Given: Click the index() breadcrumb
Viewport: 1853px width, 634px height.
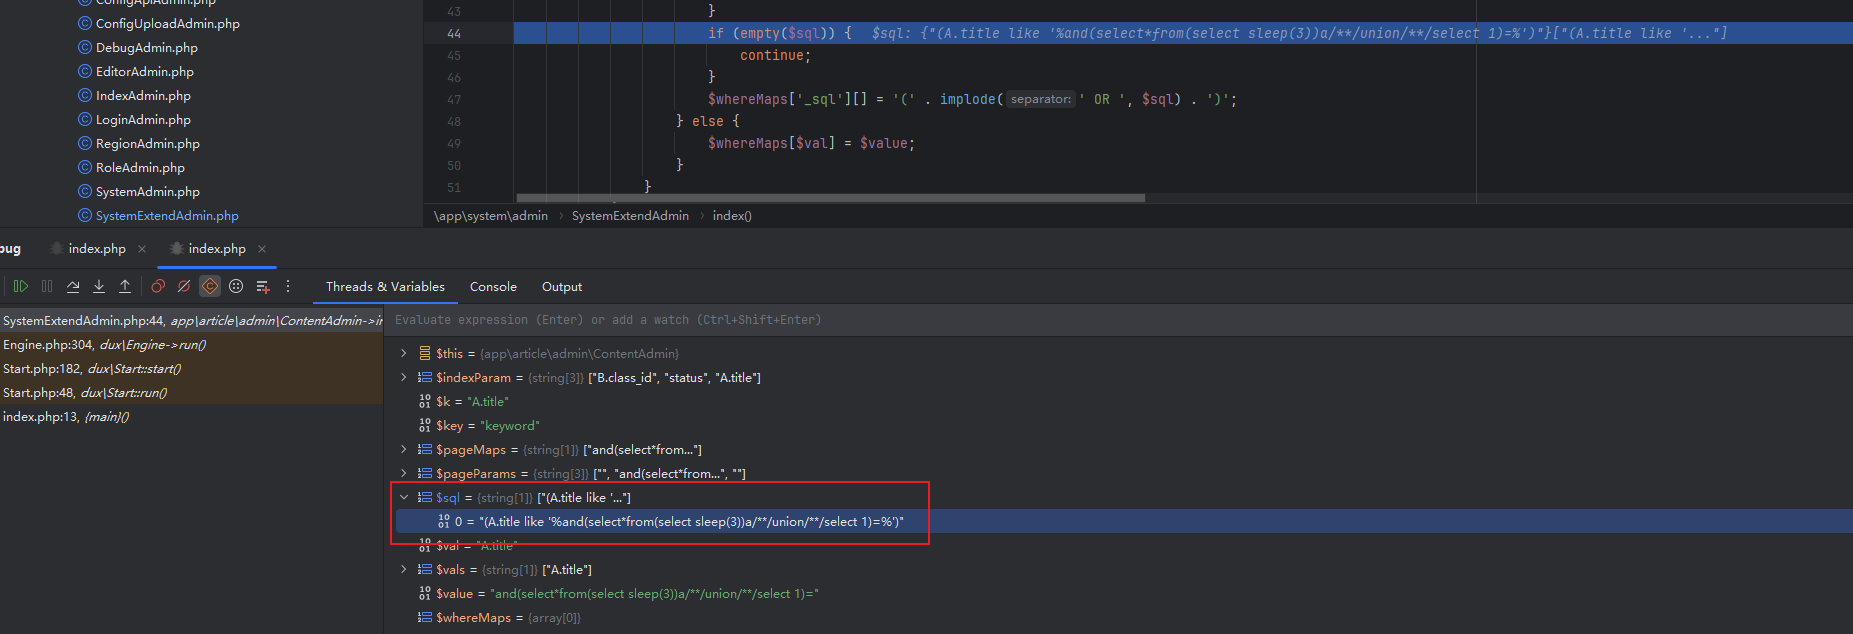Looking at the screenshot, I should 732,215.
